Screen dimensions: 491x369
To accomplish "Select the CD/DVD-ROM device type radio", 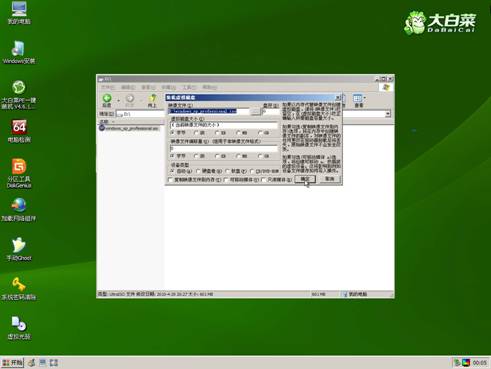I will click(x=252, y=171).
